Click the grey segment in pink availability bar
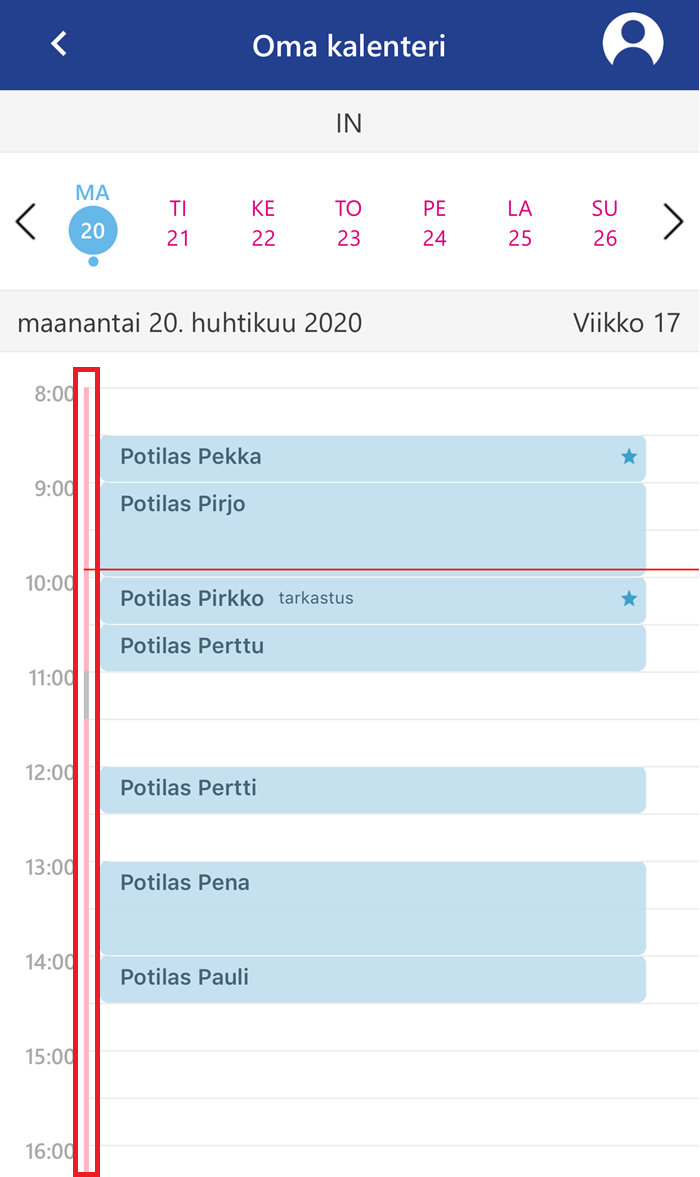The image size is (700, 1177). 87,694
